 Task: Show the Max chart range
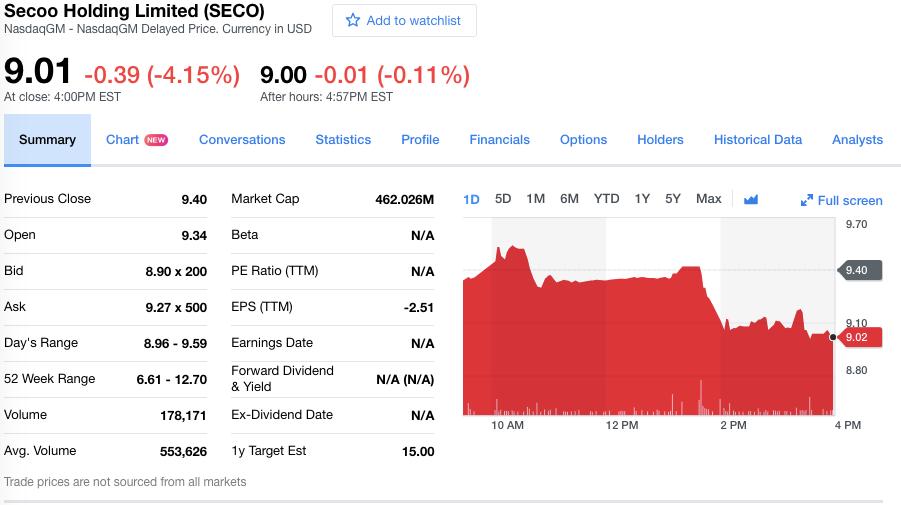(x=709, y=199)
